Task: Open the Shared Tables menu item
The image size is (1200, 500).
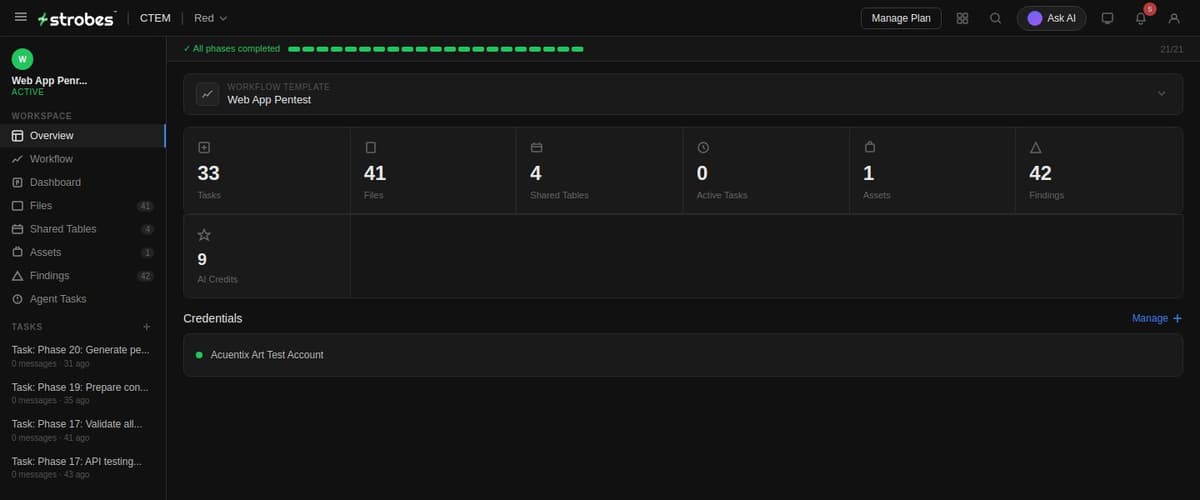Action: click(83, 229)
